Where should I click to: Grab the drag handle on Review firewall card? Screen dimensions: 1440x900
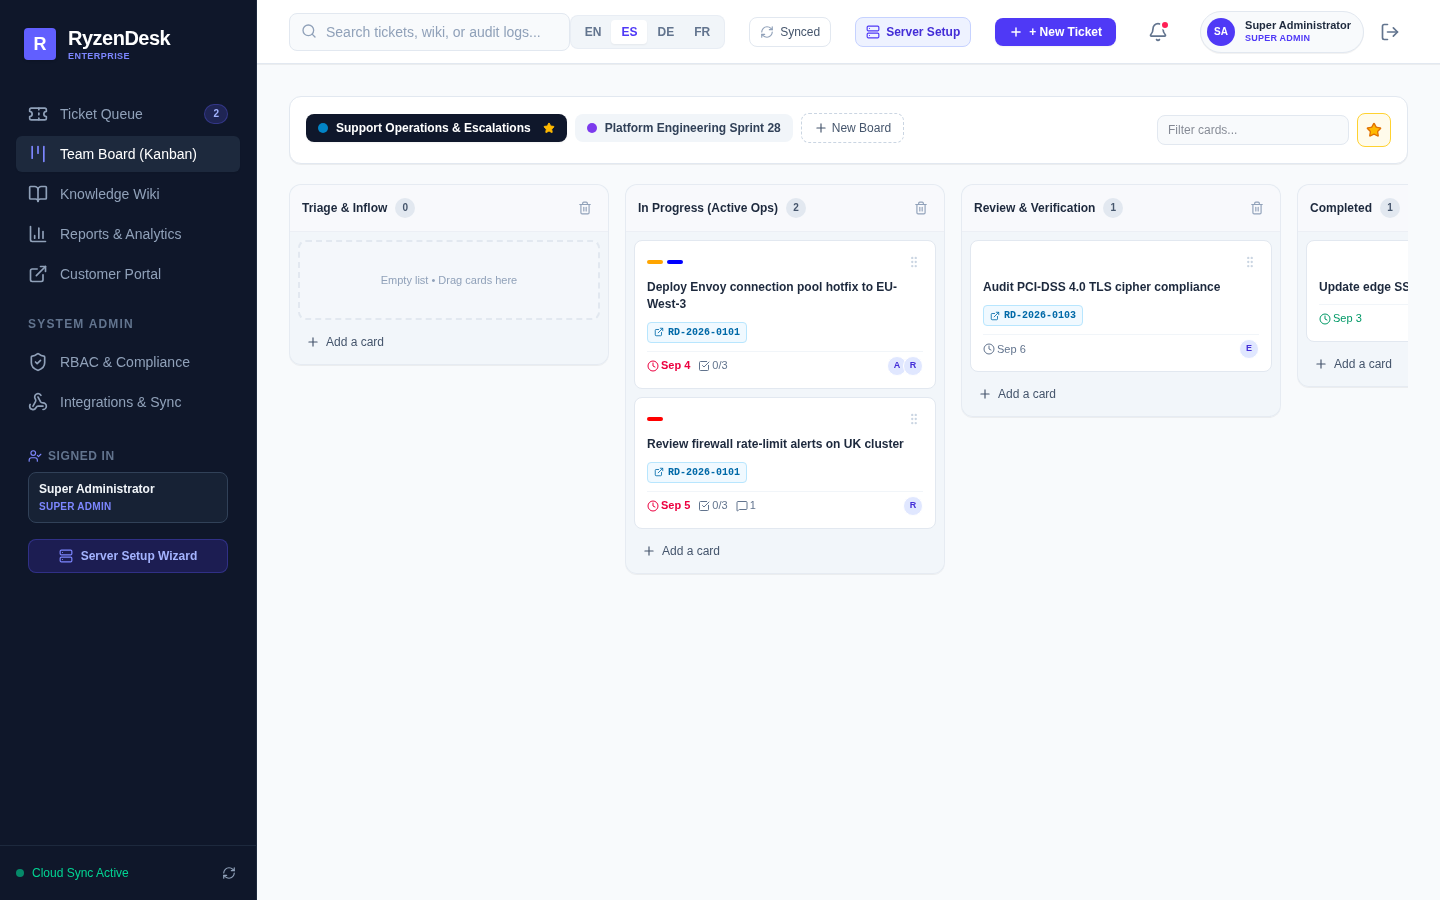pyautogui.click(x=914, y=419)
